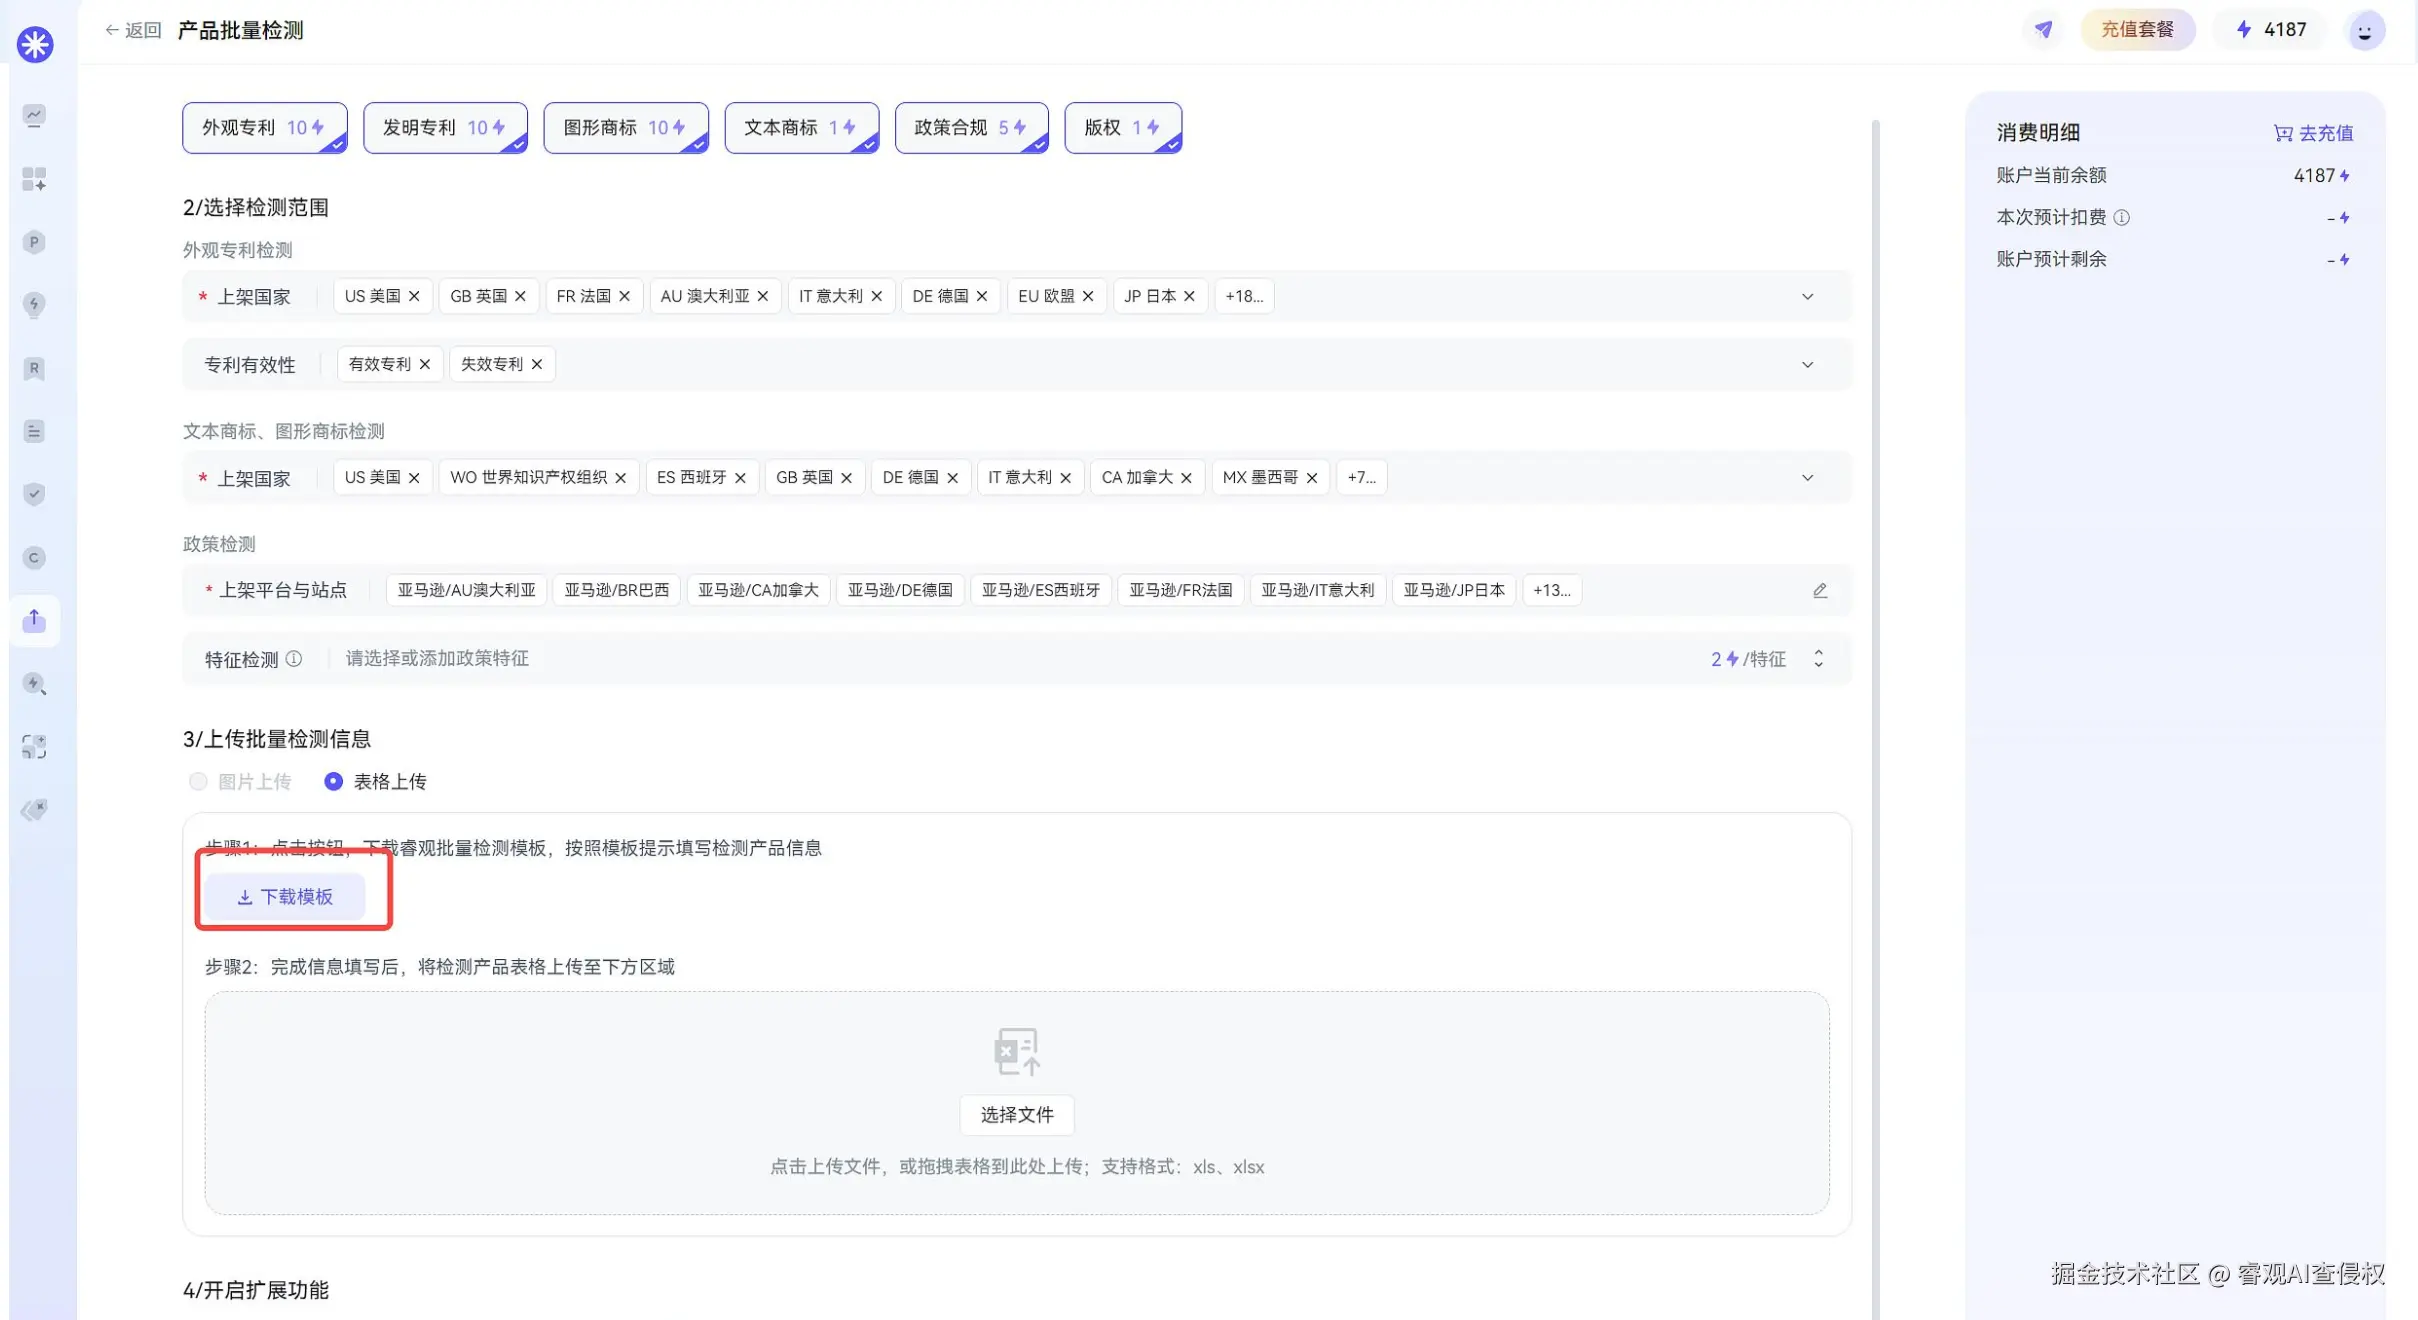The height and width of the screenshot is (1320, 2418).
Task: Toggle the 版权 detection type
Action: tap(1122, 128)
